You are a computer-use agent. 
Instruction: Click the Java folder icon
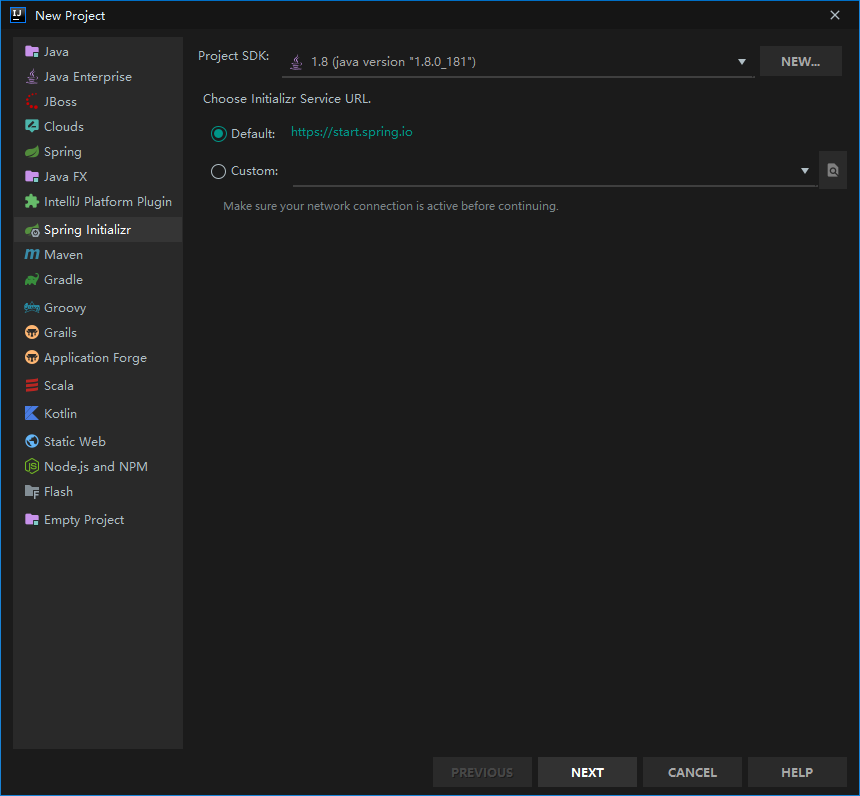[x=32, y=52]
